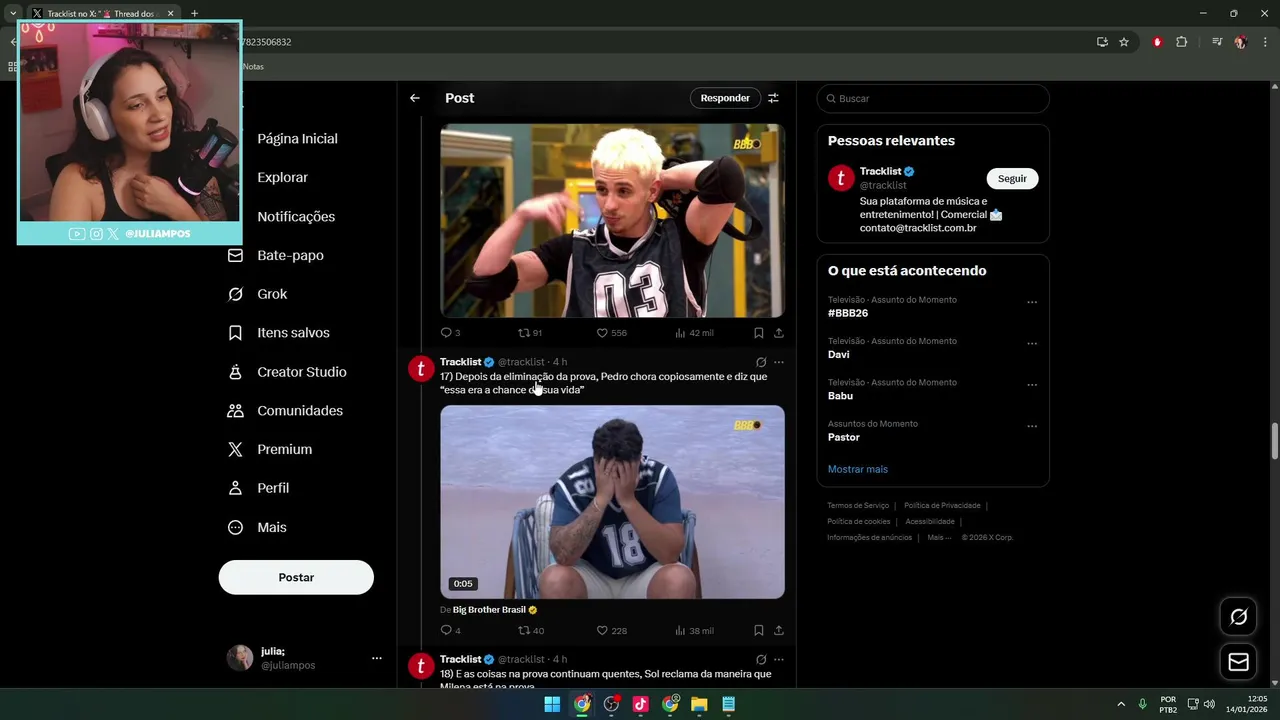Open Política de Privacidade link
The image size is (1280, 720).
942,506
